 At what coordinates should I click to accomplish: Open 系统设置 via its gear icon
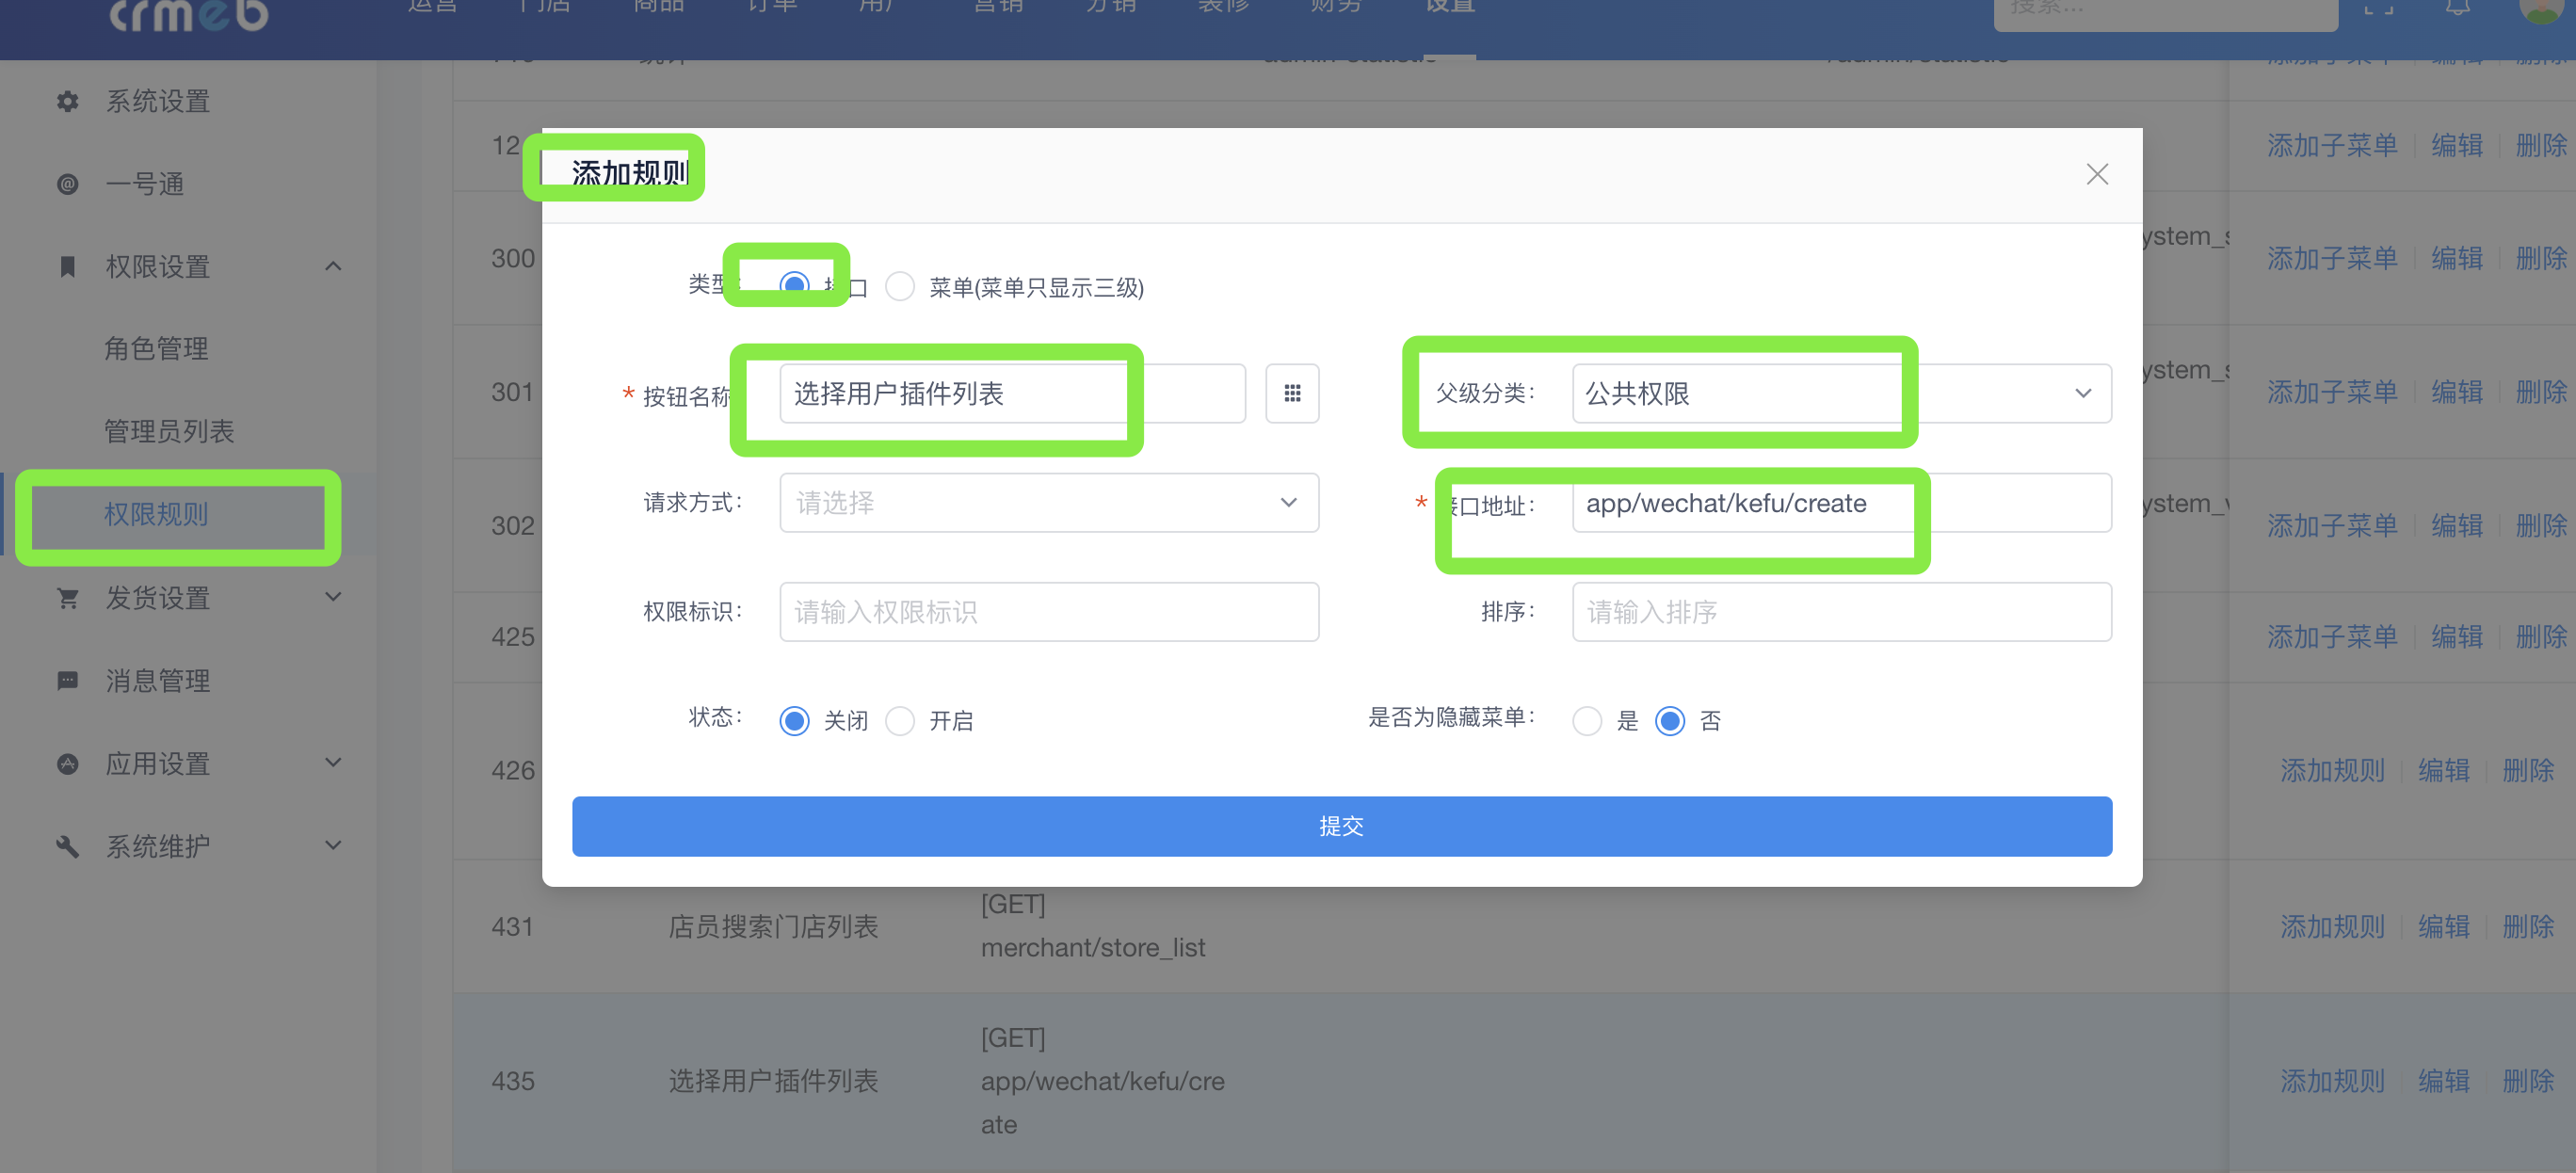pos(67,101)
